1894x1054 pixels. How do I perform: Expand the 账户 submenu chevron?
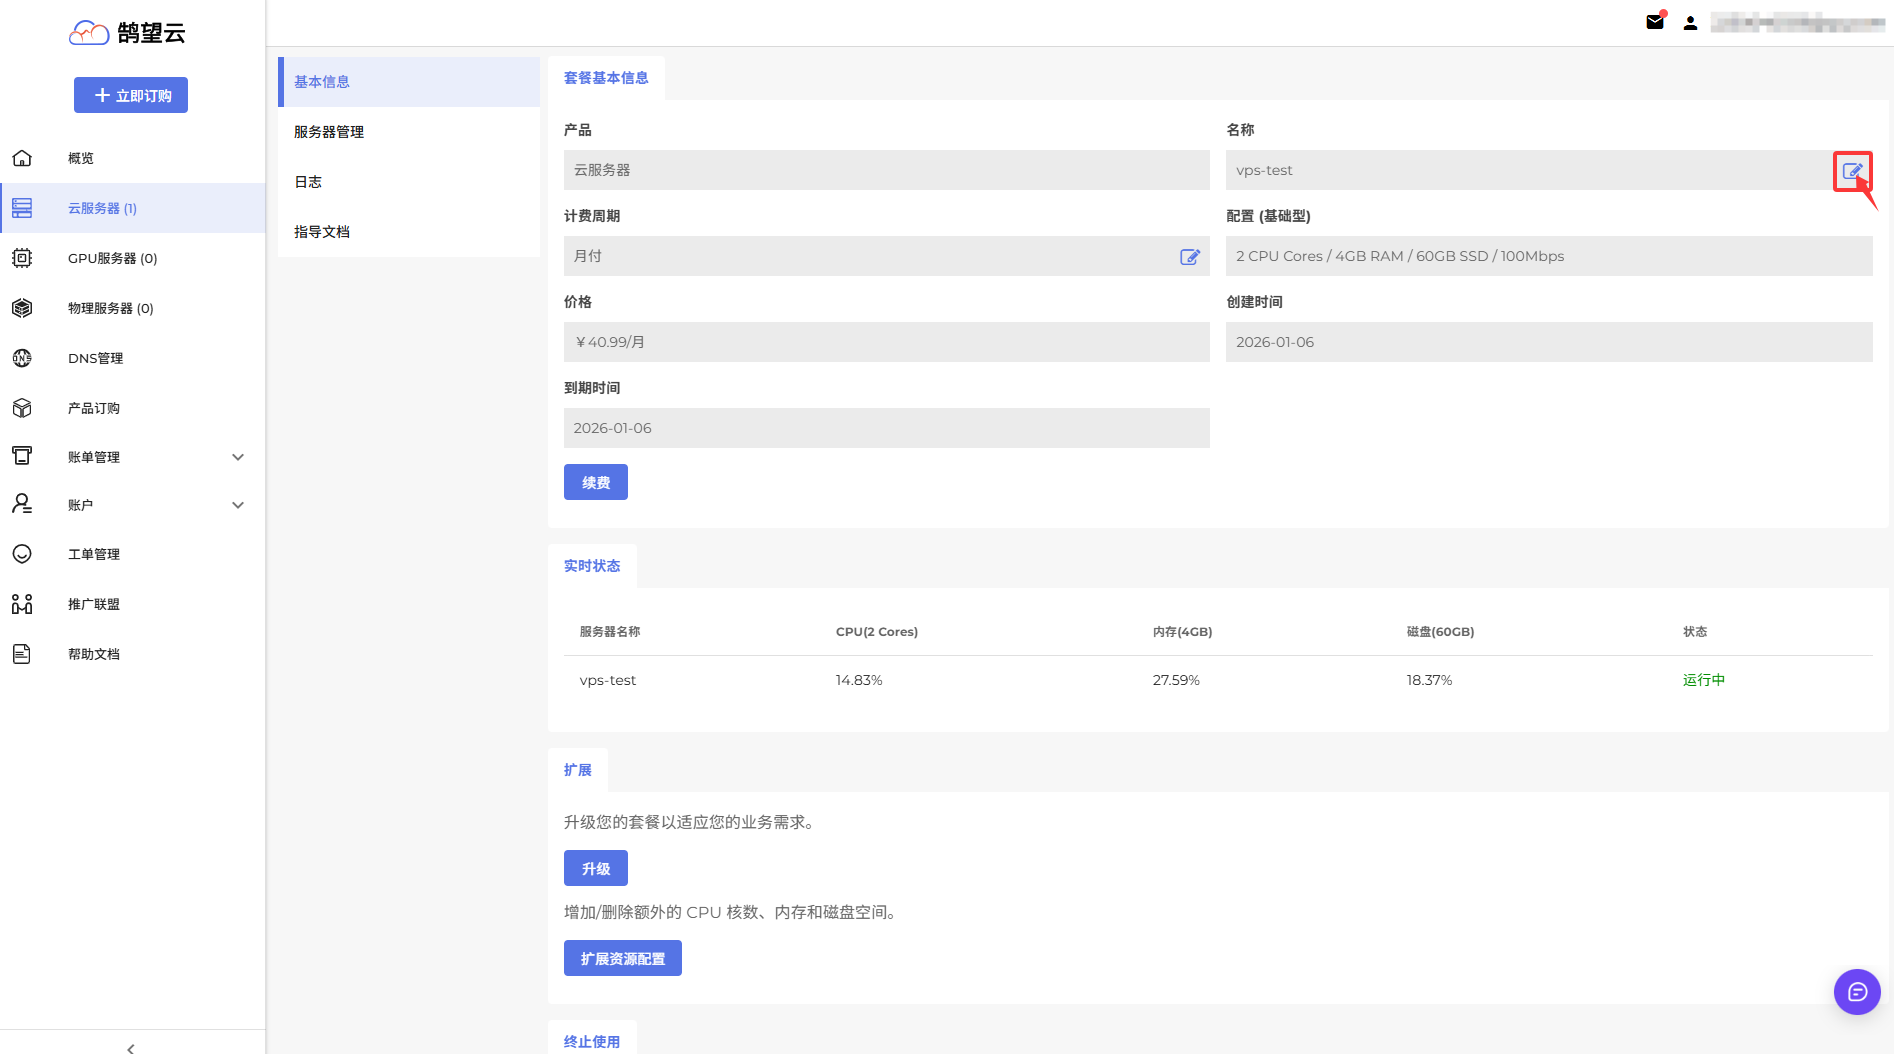[238, 505]
